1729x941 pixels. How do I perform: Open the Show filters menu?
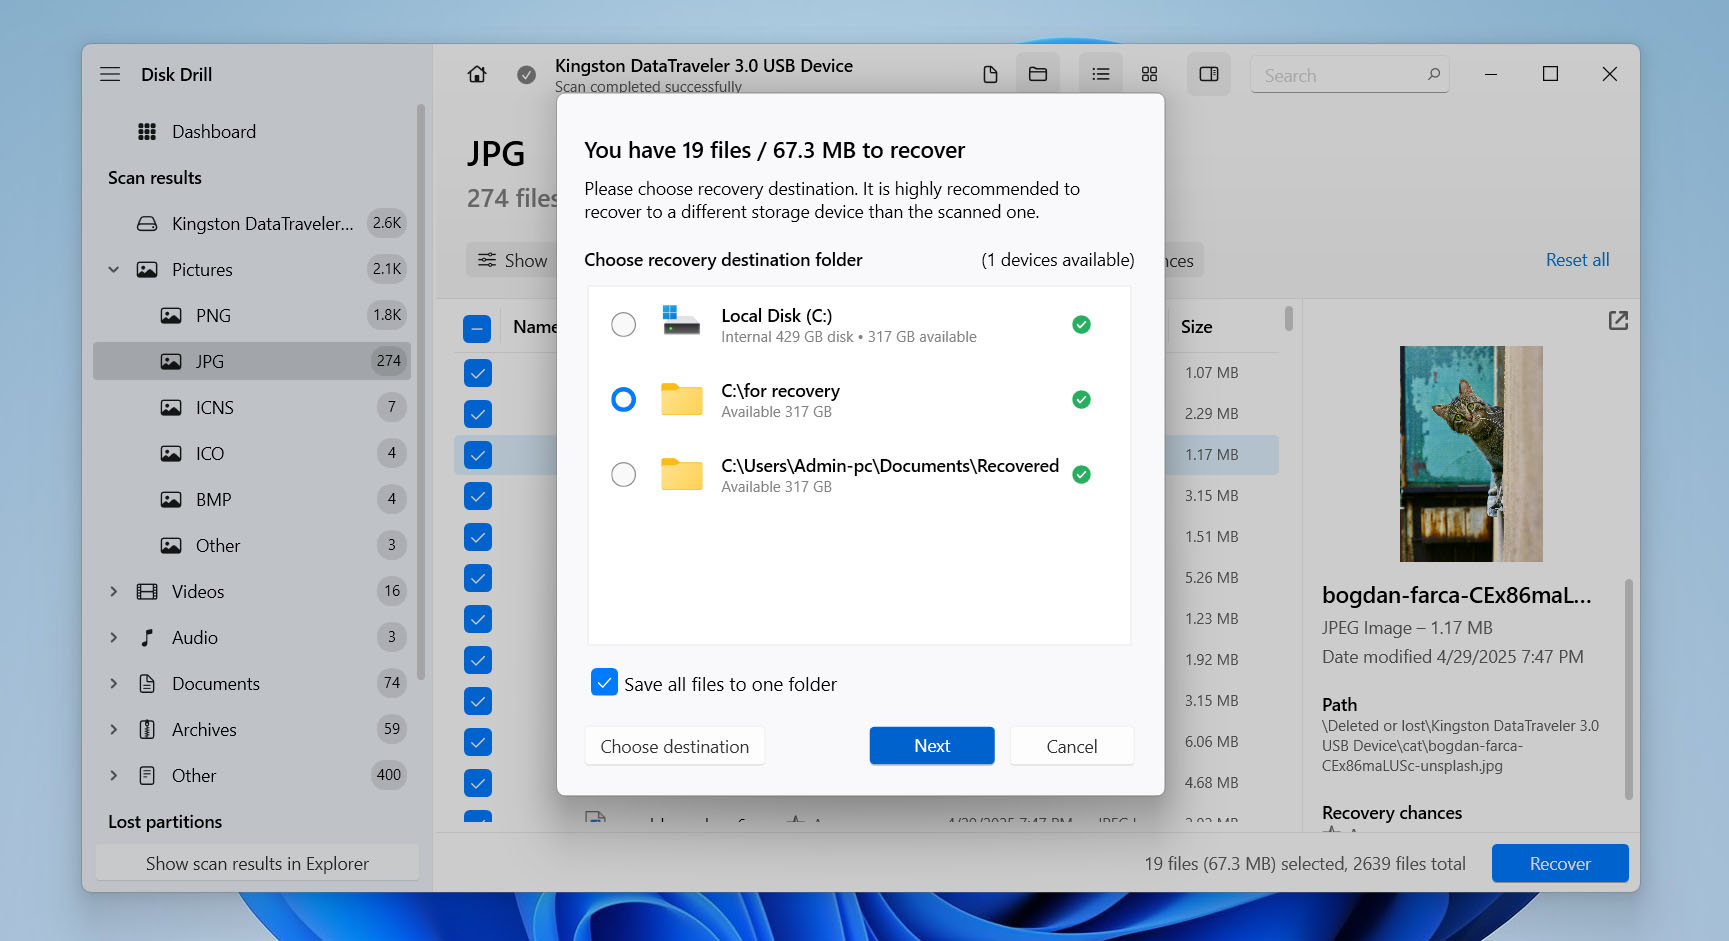point(512,260)
